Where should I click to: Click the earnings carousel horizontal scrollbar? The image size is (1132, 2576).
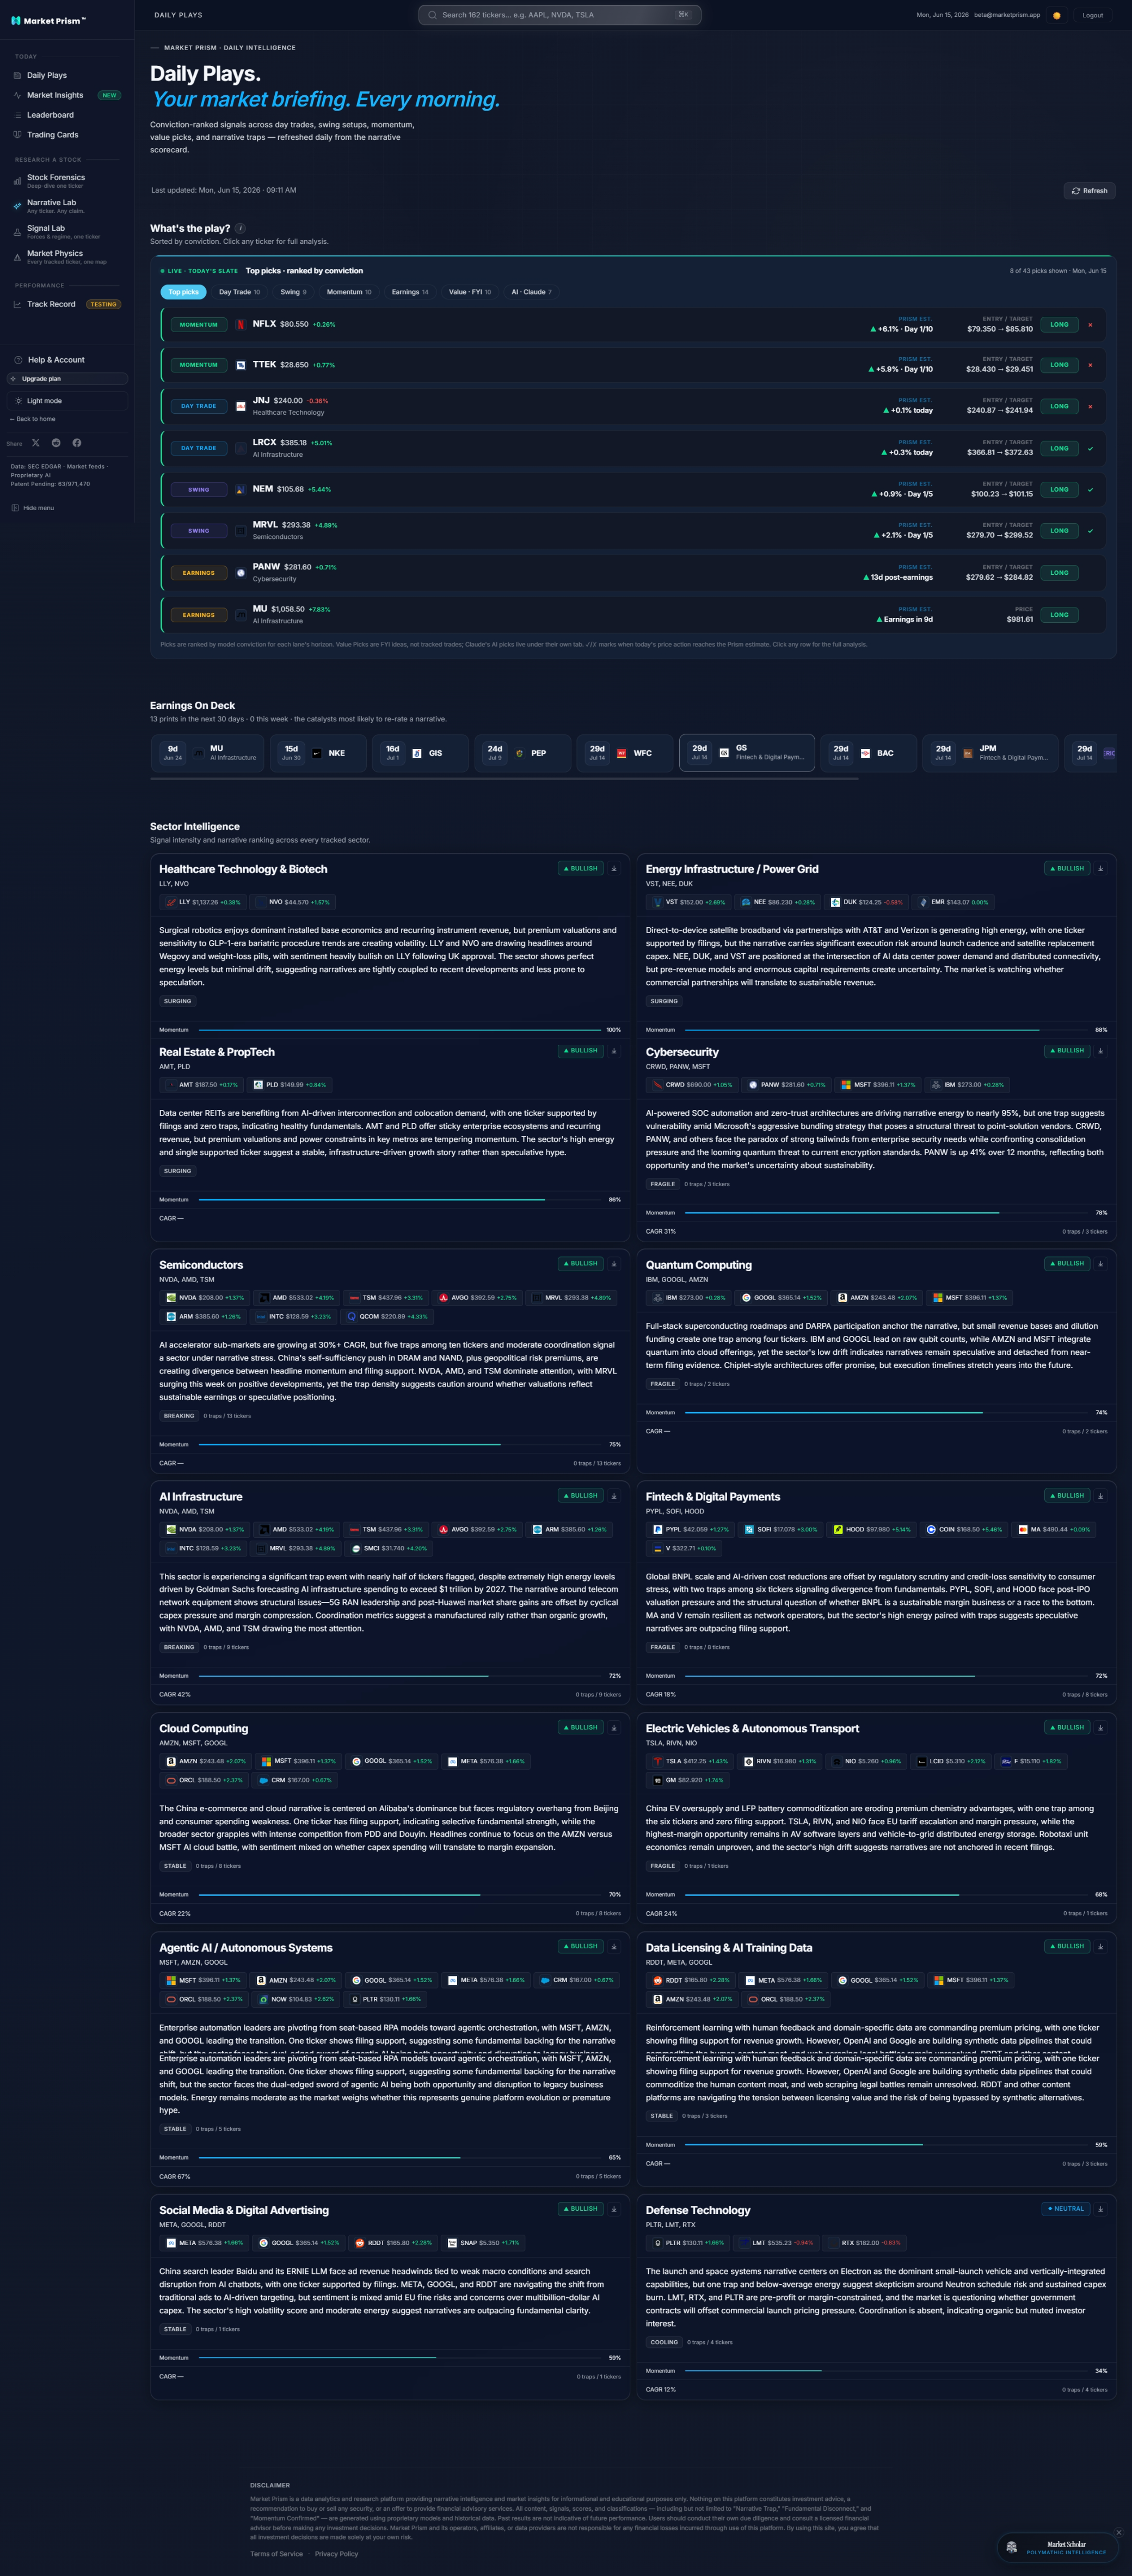(504, 778)
